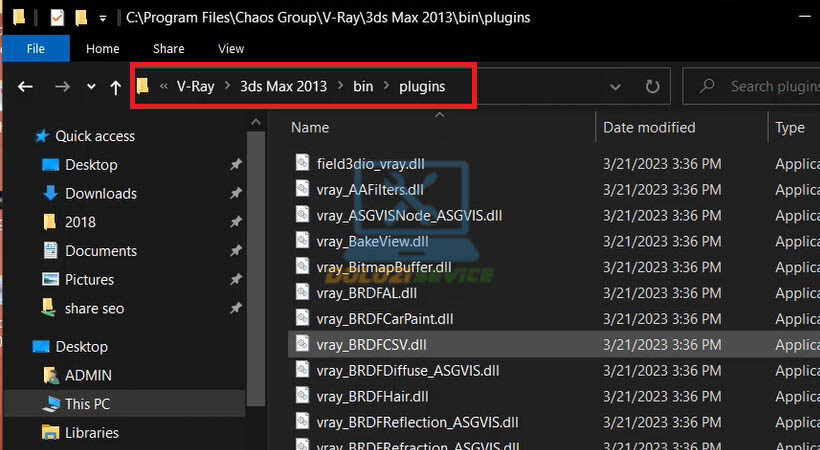820x450 pixels.
Task: Open the Share ribbon tab
Action: coord(168,49)
